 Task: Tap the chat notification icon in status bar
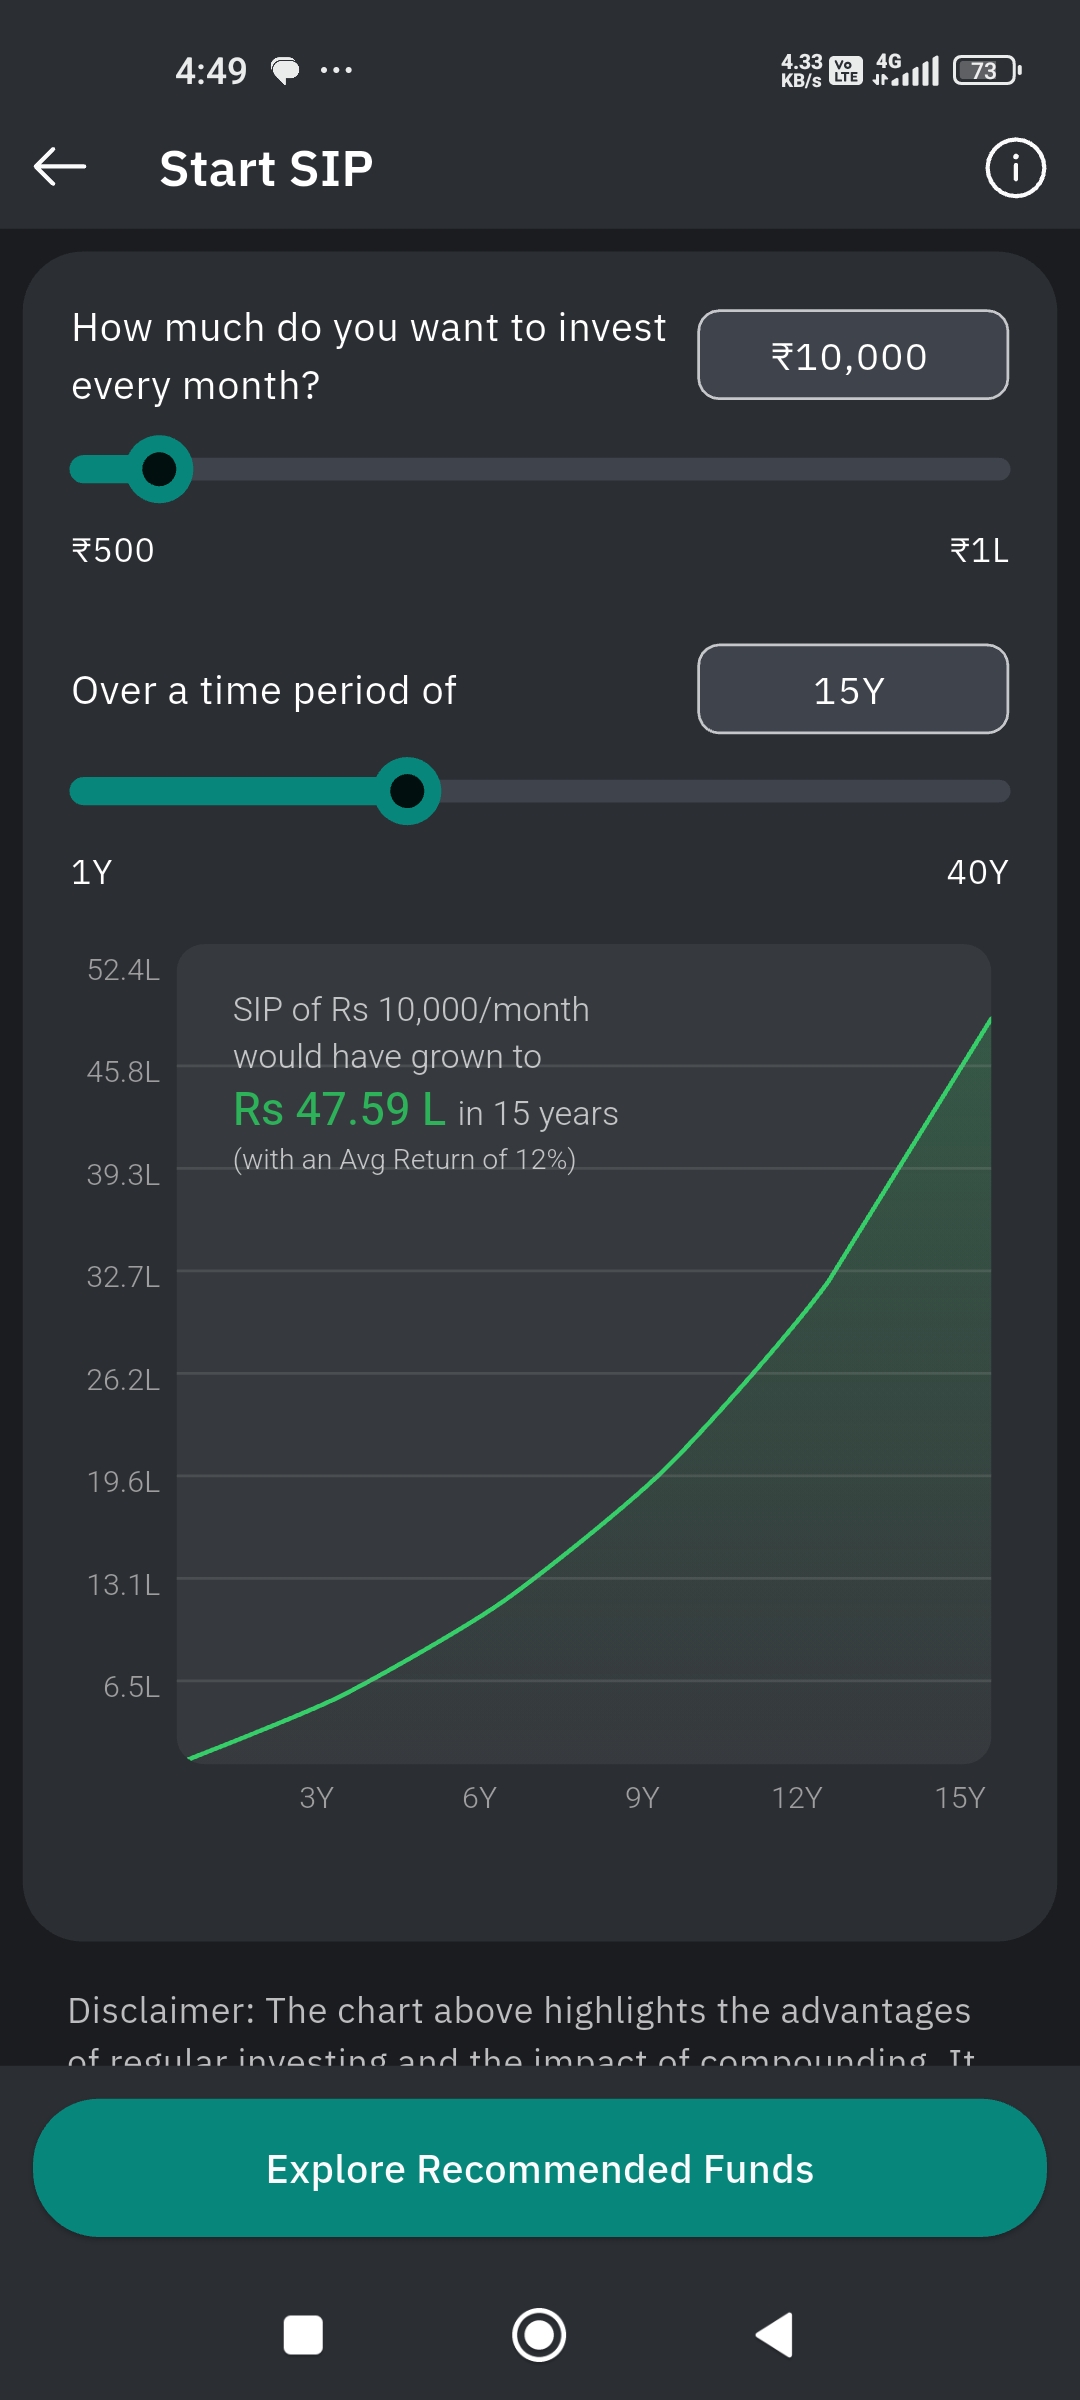(285, 70)
